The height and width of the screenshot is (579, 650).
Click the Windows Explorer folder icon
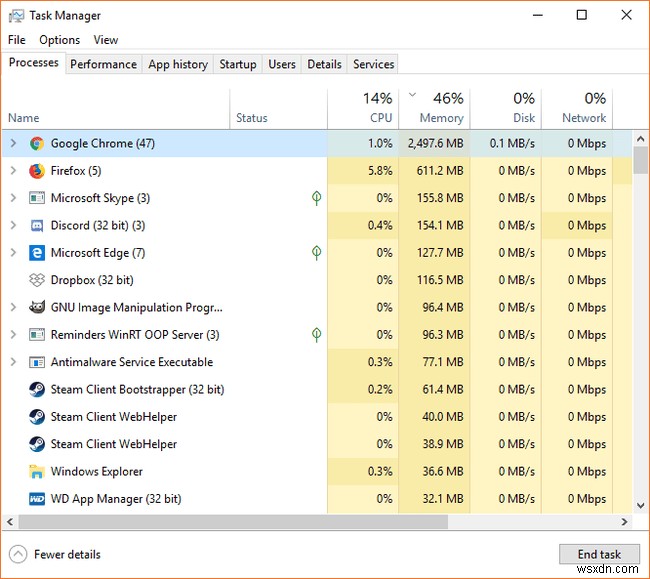[x=37, y=471]
